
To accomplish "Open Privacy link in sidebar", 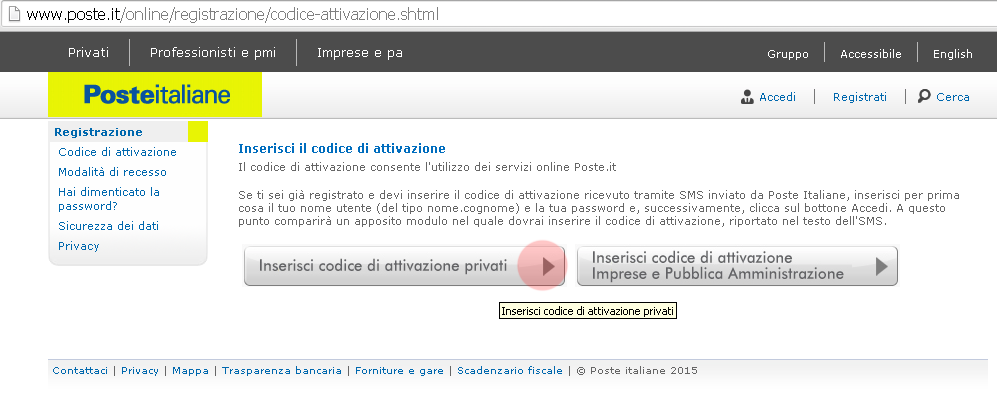I will (x=78, y=246).
